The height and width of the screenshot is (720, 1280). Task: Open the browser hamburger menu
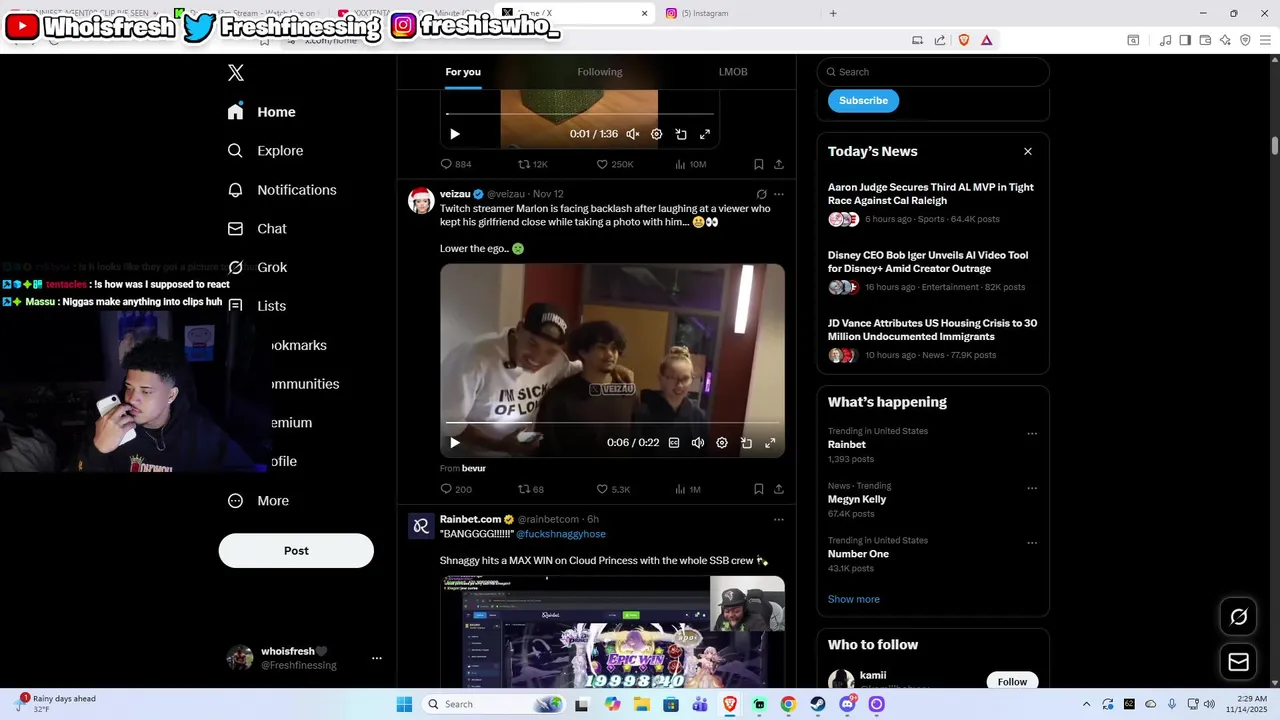(x=1266, y=40)
